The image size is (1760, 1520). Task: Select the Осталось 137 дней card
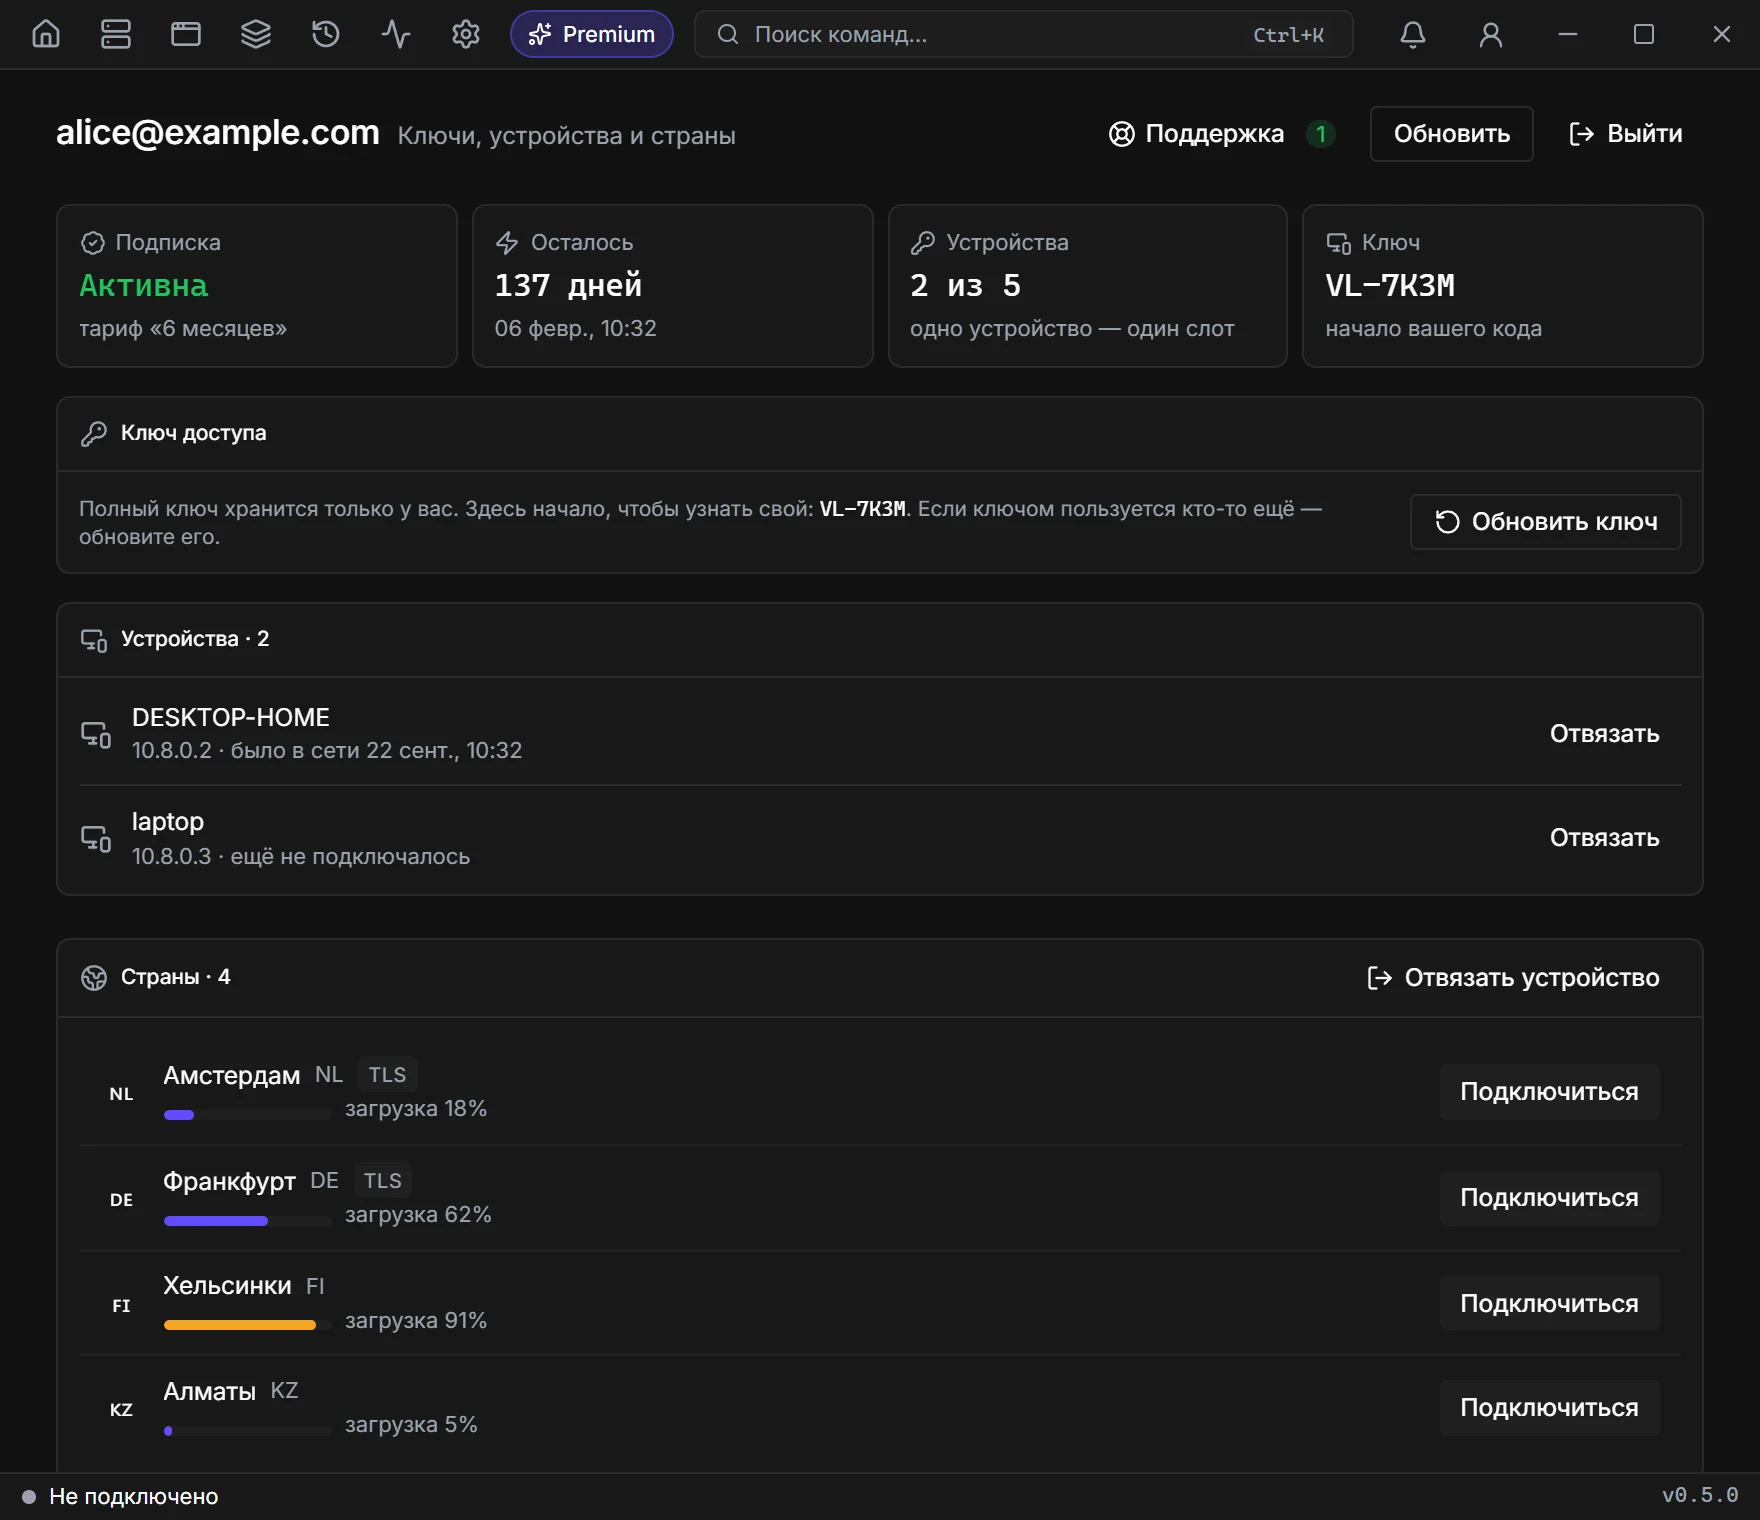click(x=673, y=286)
